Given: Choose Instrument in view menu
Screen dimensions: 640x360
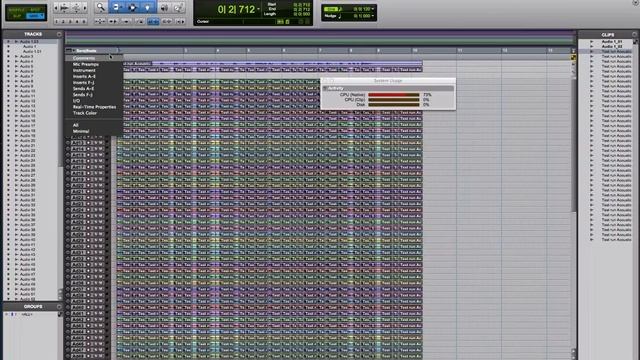Looking at the screenshot, I should (x=84, y=70).
